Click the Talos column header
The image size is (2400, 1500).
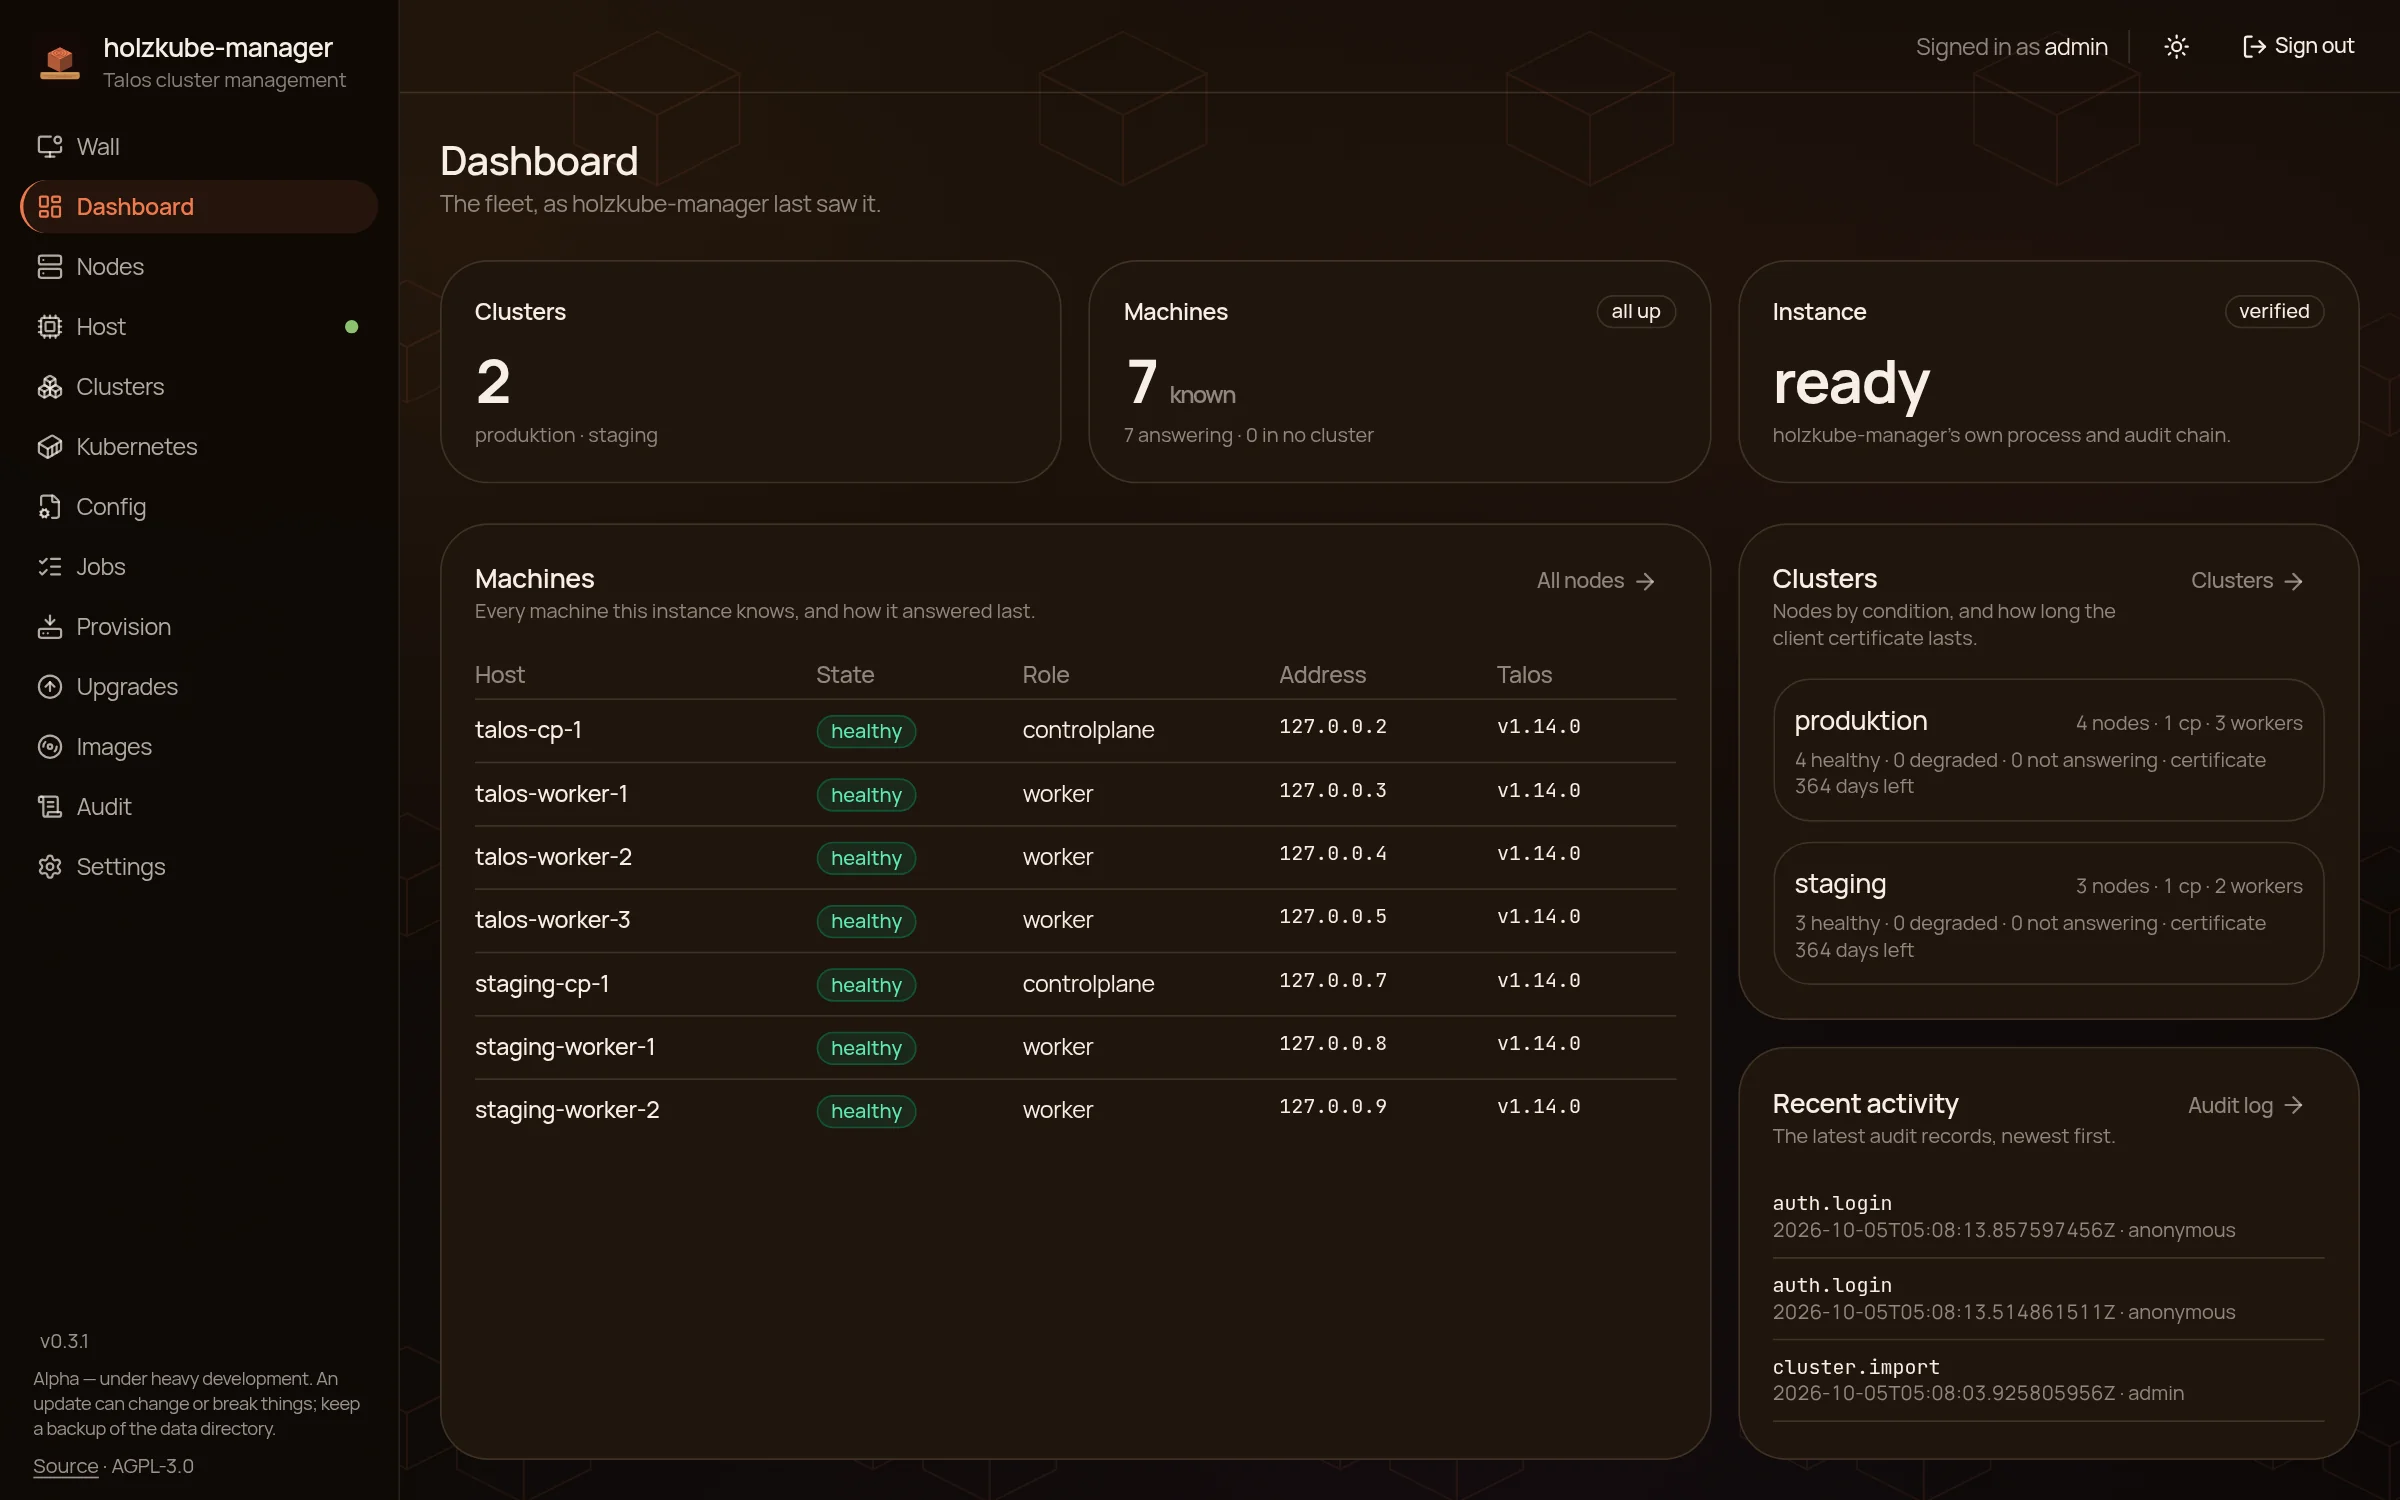pos(1524,675)
